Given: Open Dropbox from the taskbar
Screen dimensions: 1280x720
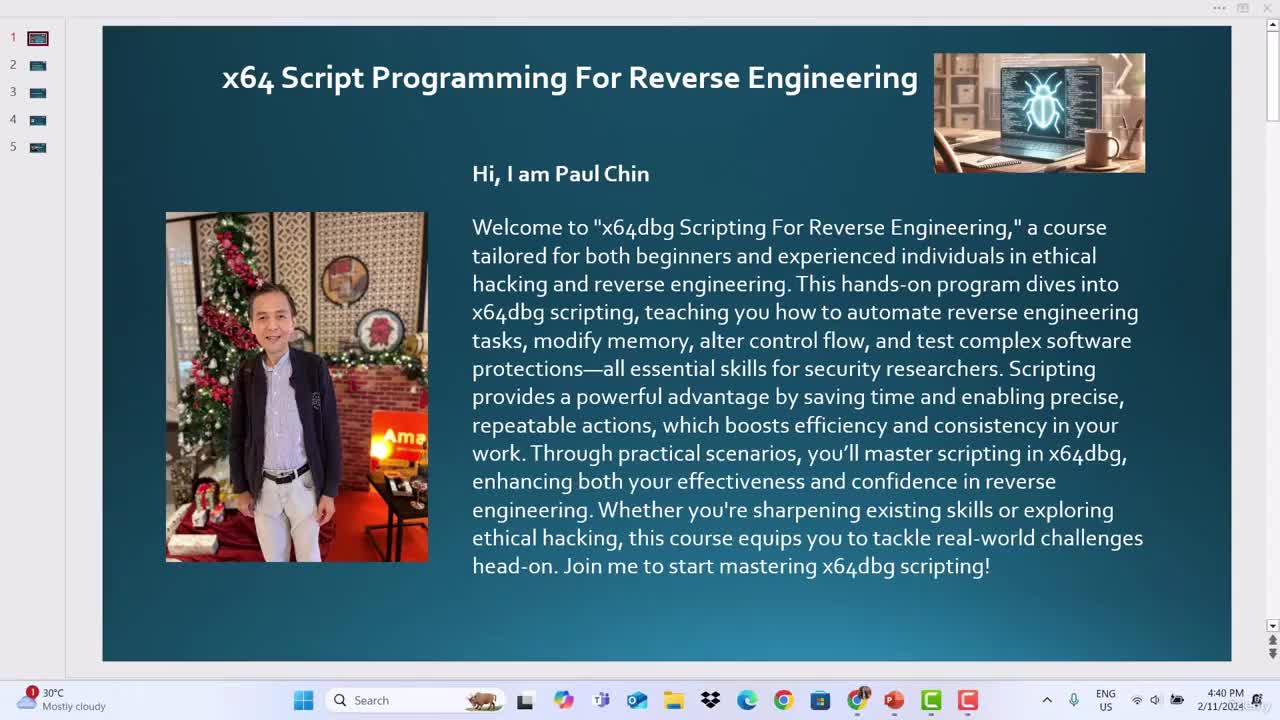Looking at the screenshot, I should 710,700.
